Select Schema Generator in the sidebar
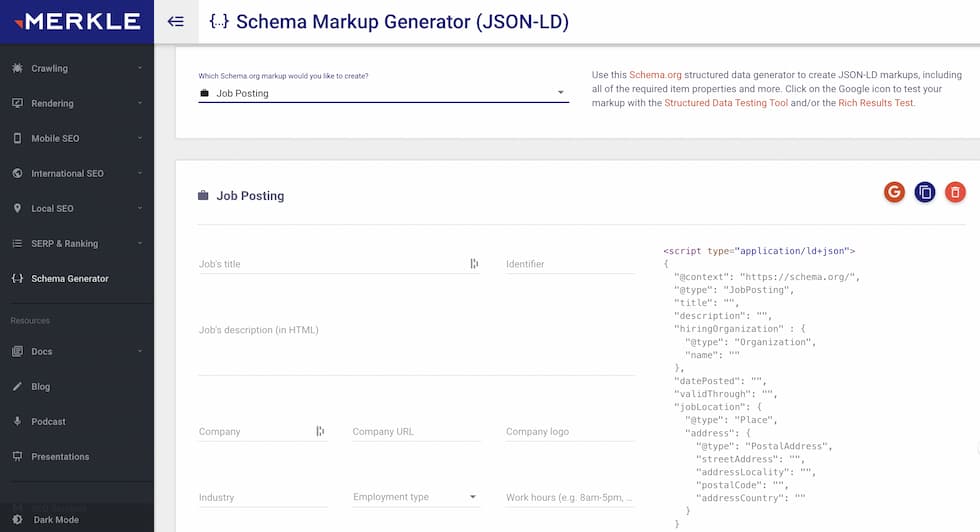The height and width of the screenshot is (532, 980). point(69,278)
